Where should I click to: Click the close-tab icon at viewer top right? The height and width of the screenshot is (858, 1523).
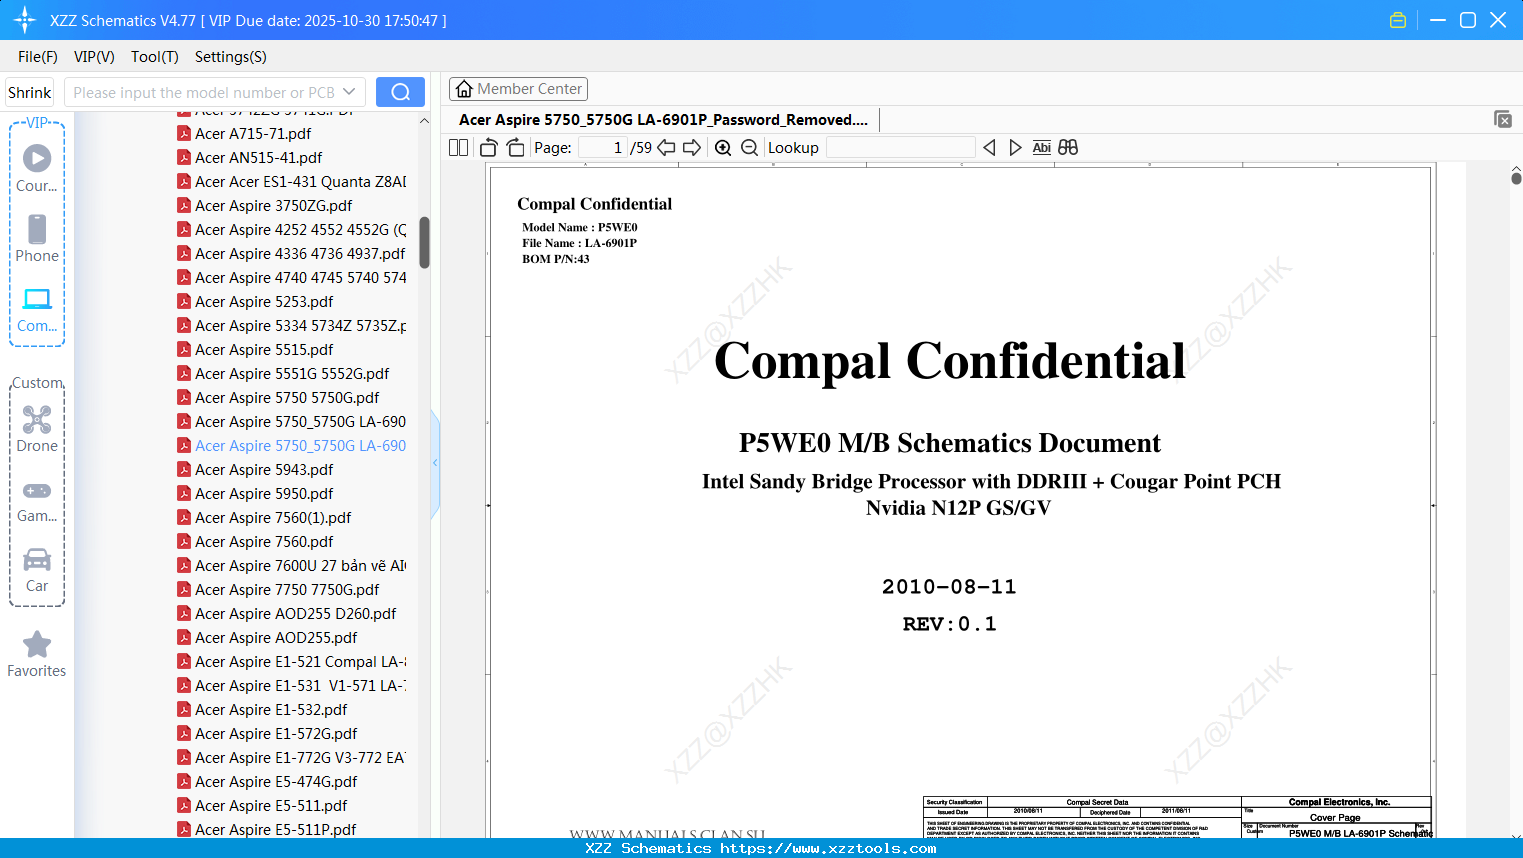[1502, 119]
